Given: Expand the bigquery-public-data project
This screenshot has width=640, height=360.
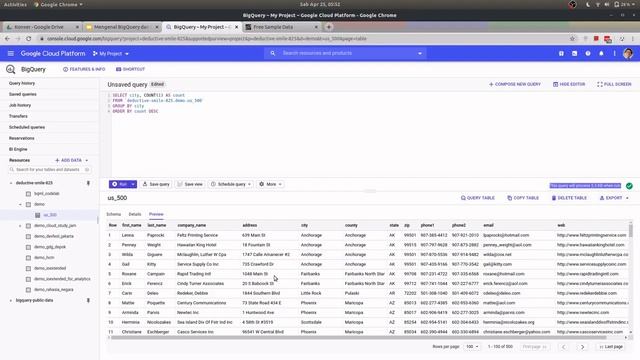Looking at the screenshot, I should click(x=11, y=300).
